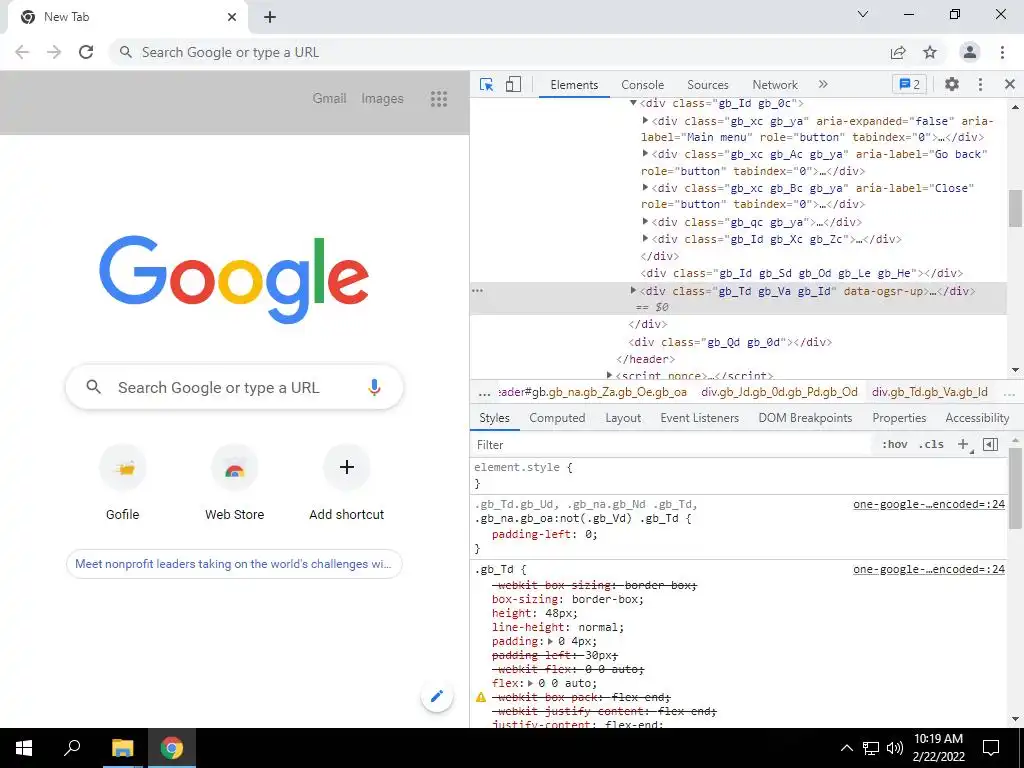Expand the selected gb_Td gb_Va gb_Id node
Image resolution: width=1024 pixels, height=768 pixels.
click(x=633, y=290)
